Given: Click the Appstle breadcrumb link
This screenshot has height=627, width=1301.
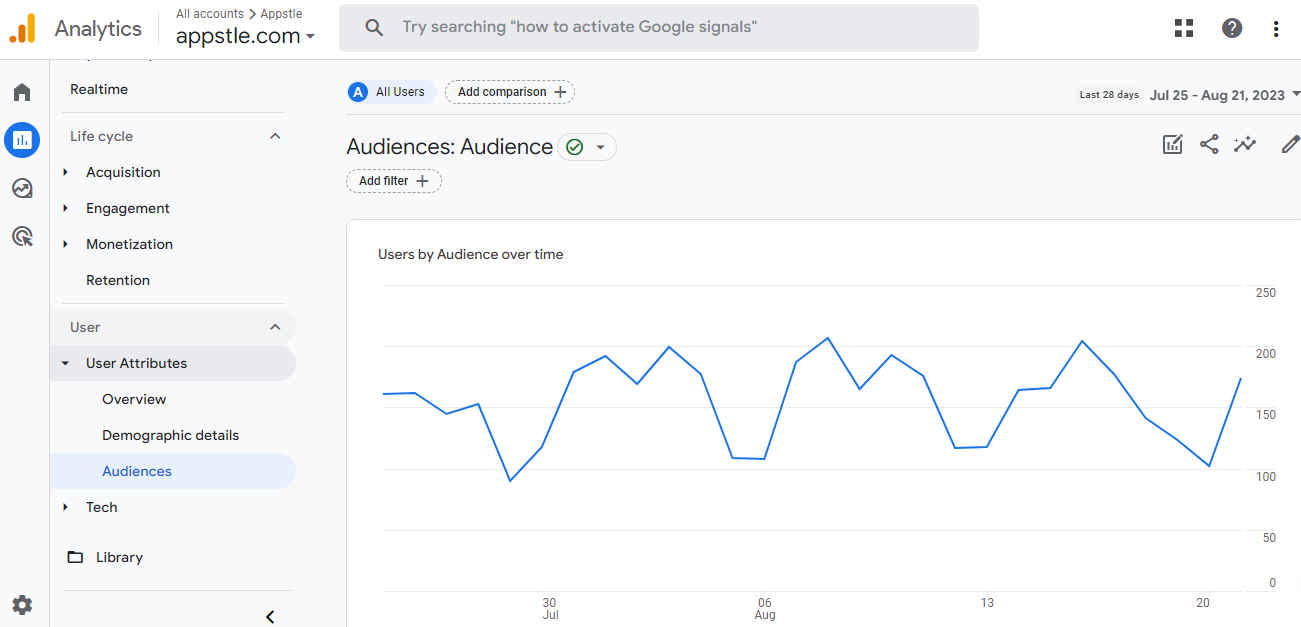Looking at the screenshot, I should point(281,14).
